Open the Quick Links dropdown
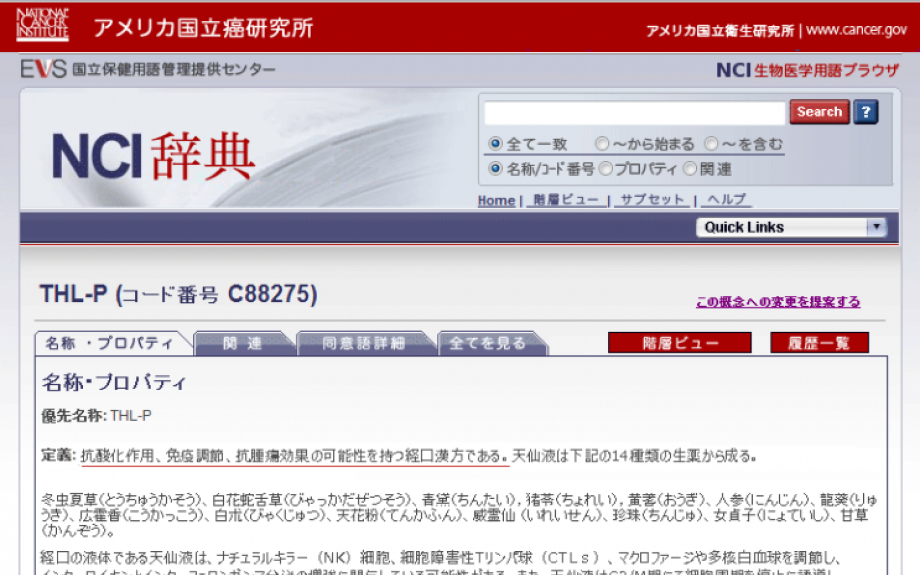The width and height of the screenshot is (920, 575). 791,227
